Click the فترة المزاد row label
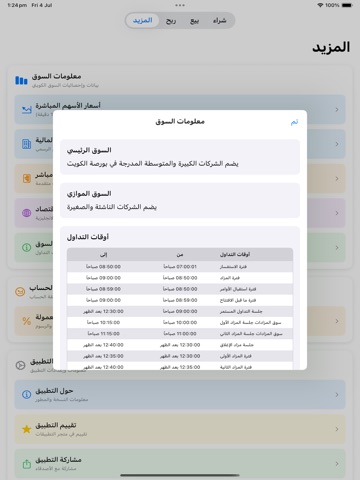 pyautogui.click(x=230, y=278)
